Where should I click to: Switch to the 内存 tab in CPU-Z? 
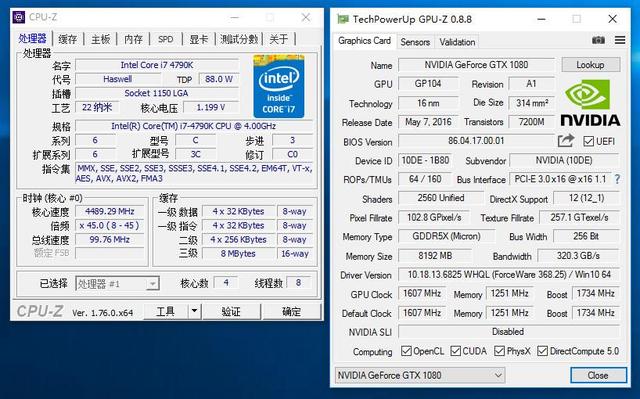pyautogui.click(x=133, y=39)
